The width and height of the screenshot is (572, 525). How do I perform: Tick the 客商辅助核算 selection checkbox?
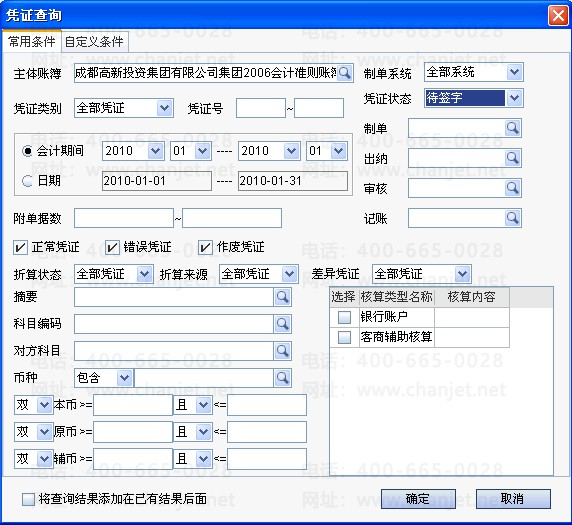tap(344, 337)
